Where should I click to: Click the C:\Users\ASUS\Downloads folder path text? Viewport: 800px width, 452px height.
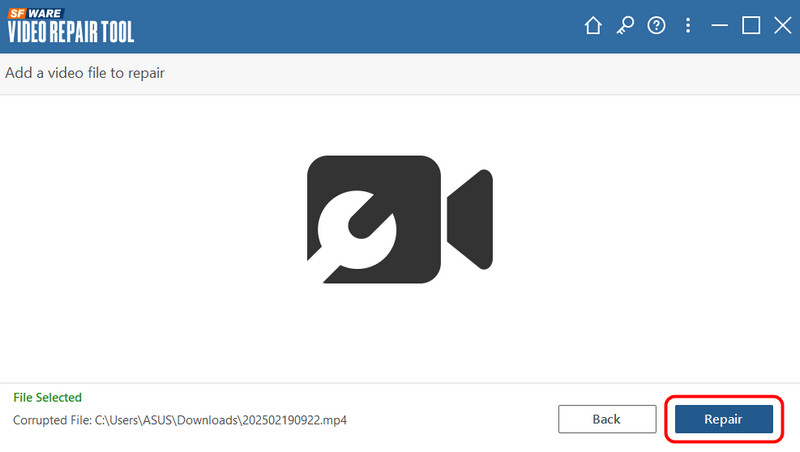(167, 419)
